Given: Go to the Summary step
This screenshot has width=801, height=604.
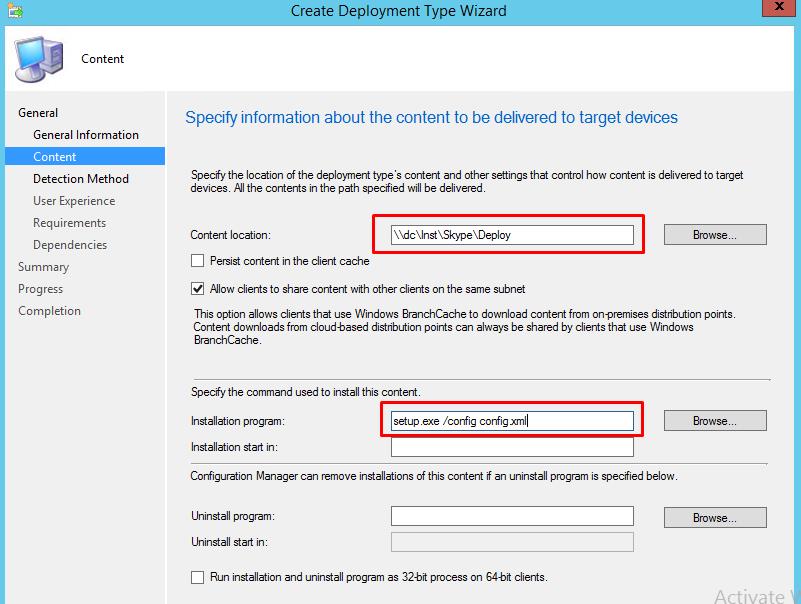Looking at the screenshot, I should [x=43, y=267].
